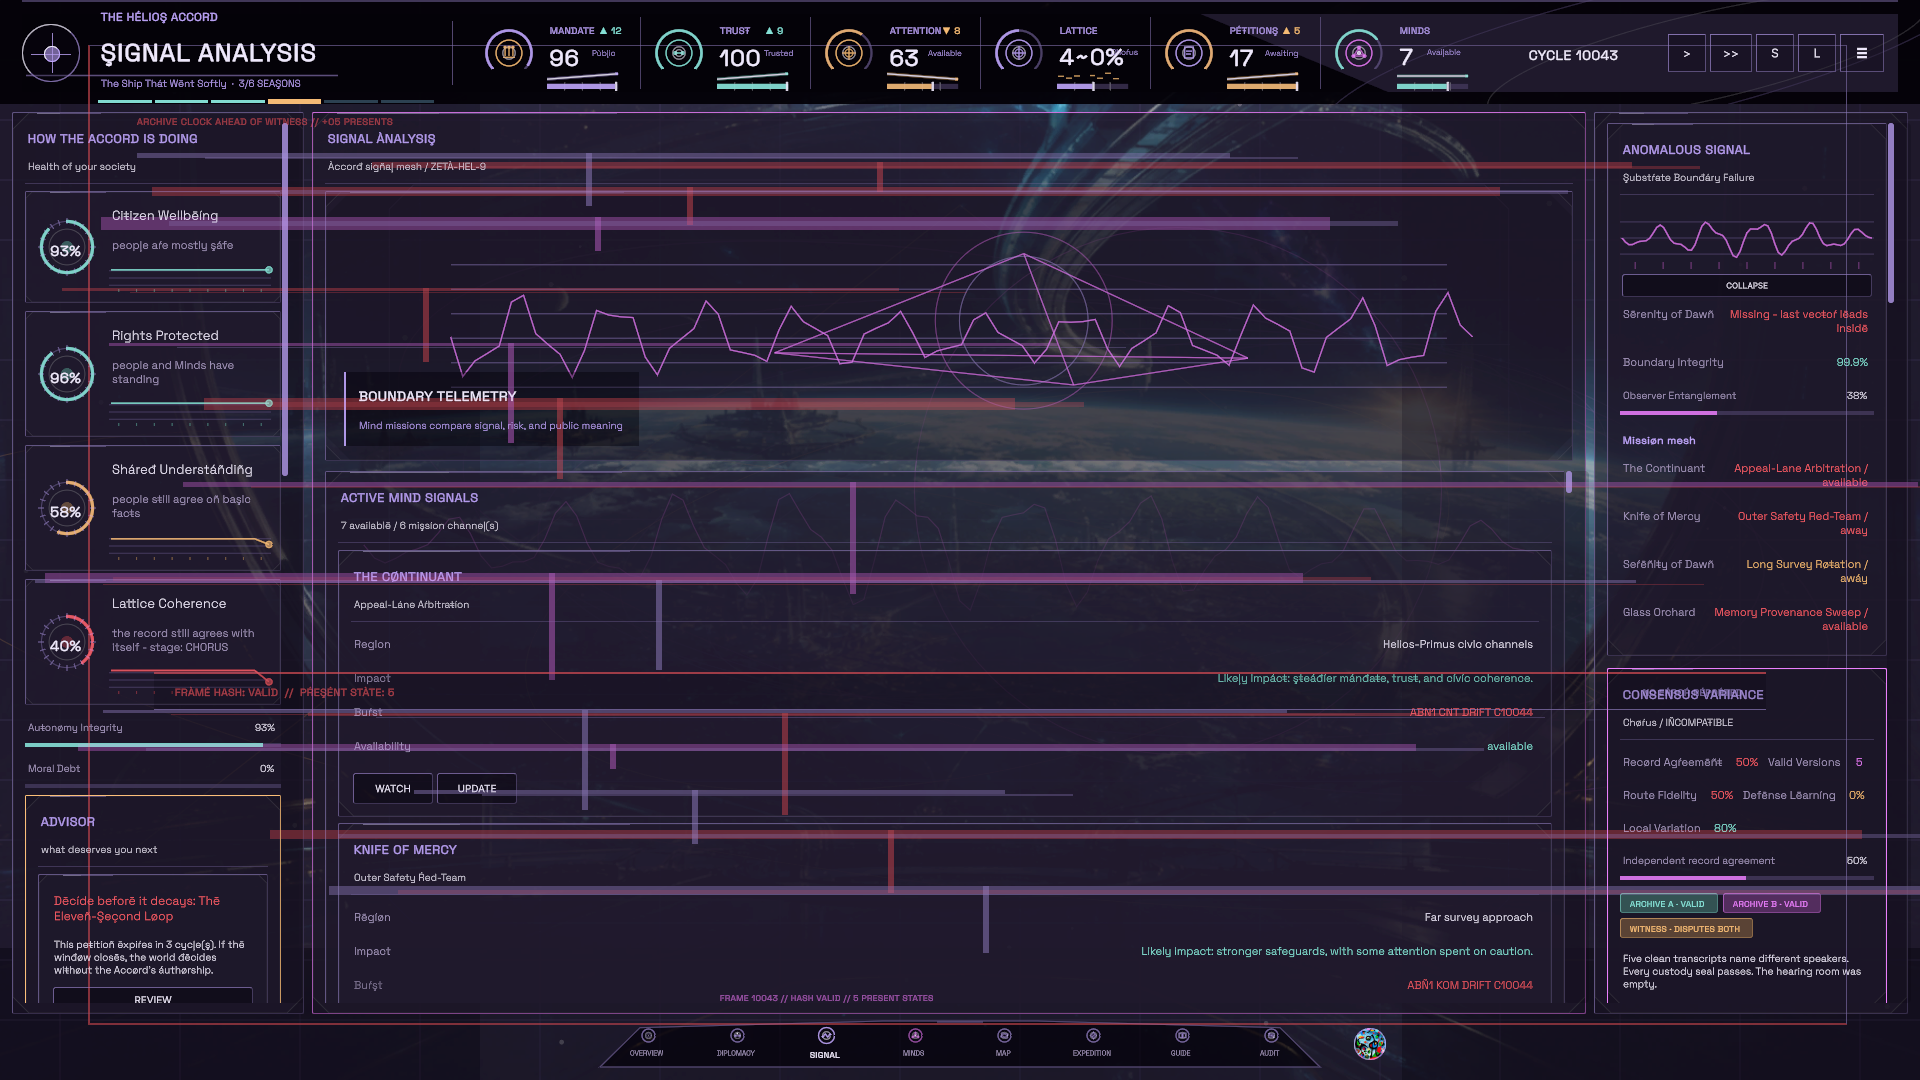Click REVIEW in the Advisor panel
This screenshot has height=1080, width=1920.
tap(152, 997)
